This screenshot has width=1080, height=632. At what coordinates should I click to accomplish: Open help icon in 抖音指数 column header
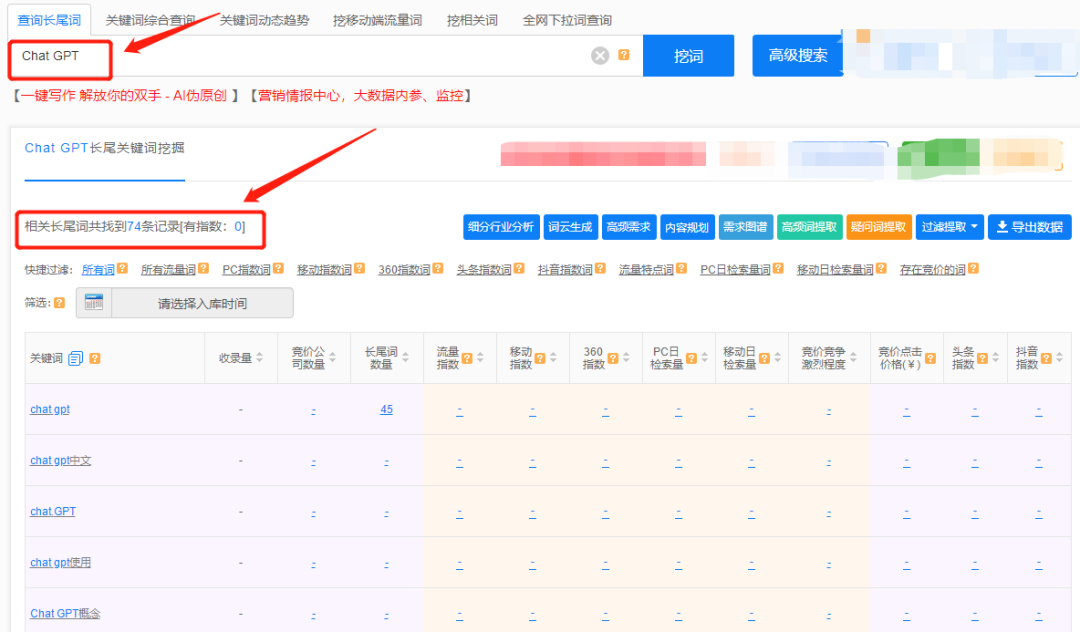[x=1046, y=358]
